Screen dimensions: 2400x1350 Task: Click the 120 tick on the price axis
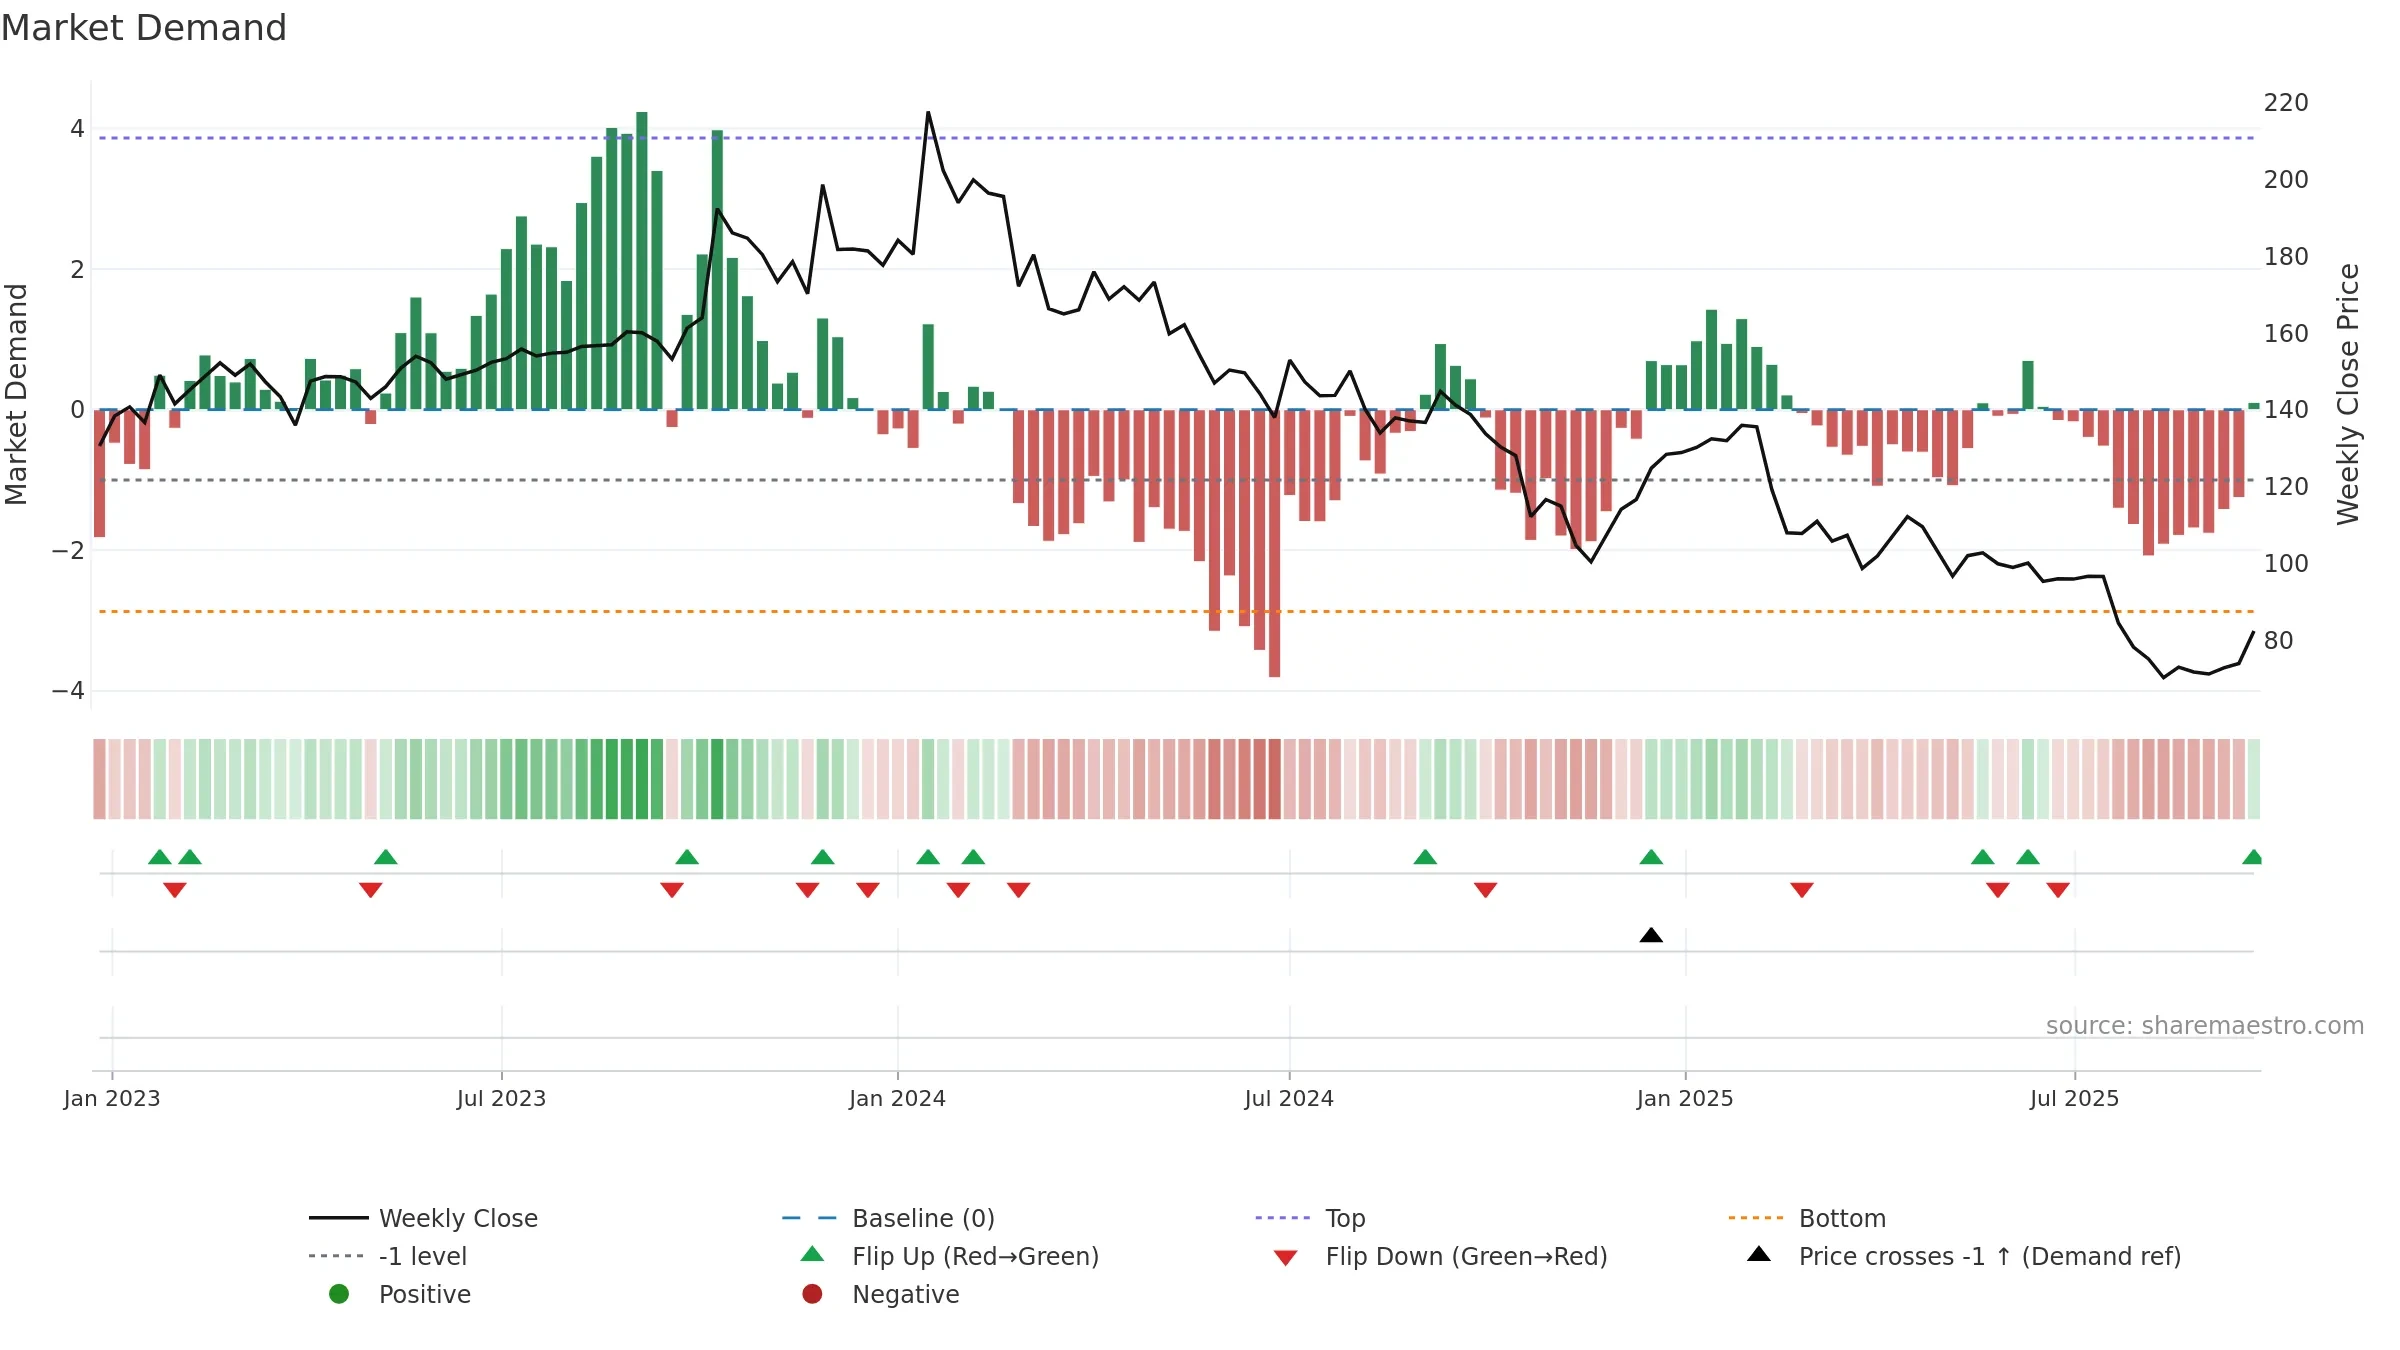2286,487
